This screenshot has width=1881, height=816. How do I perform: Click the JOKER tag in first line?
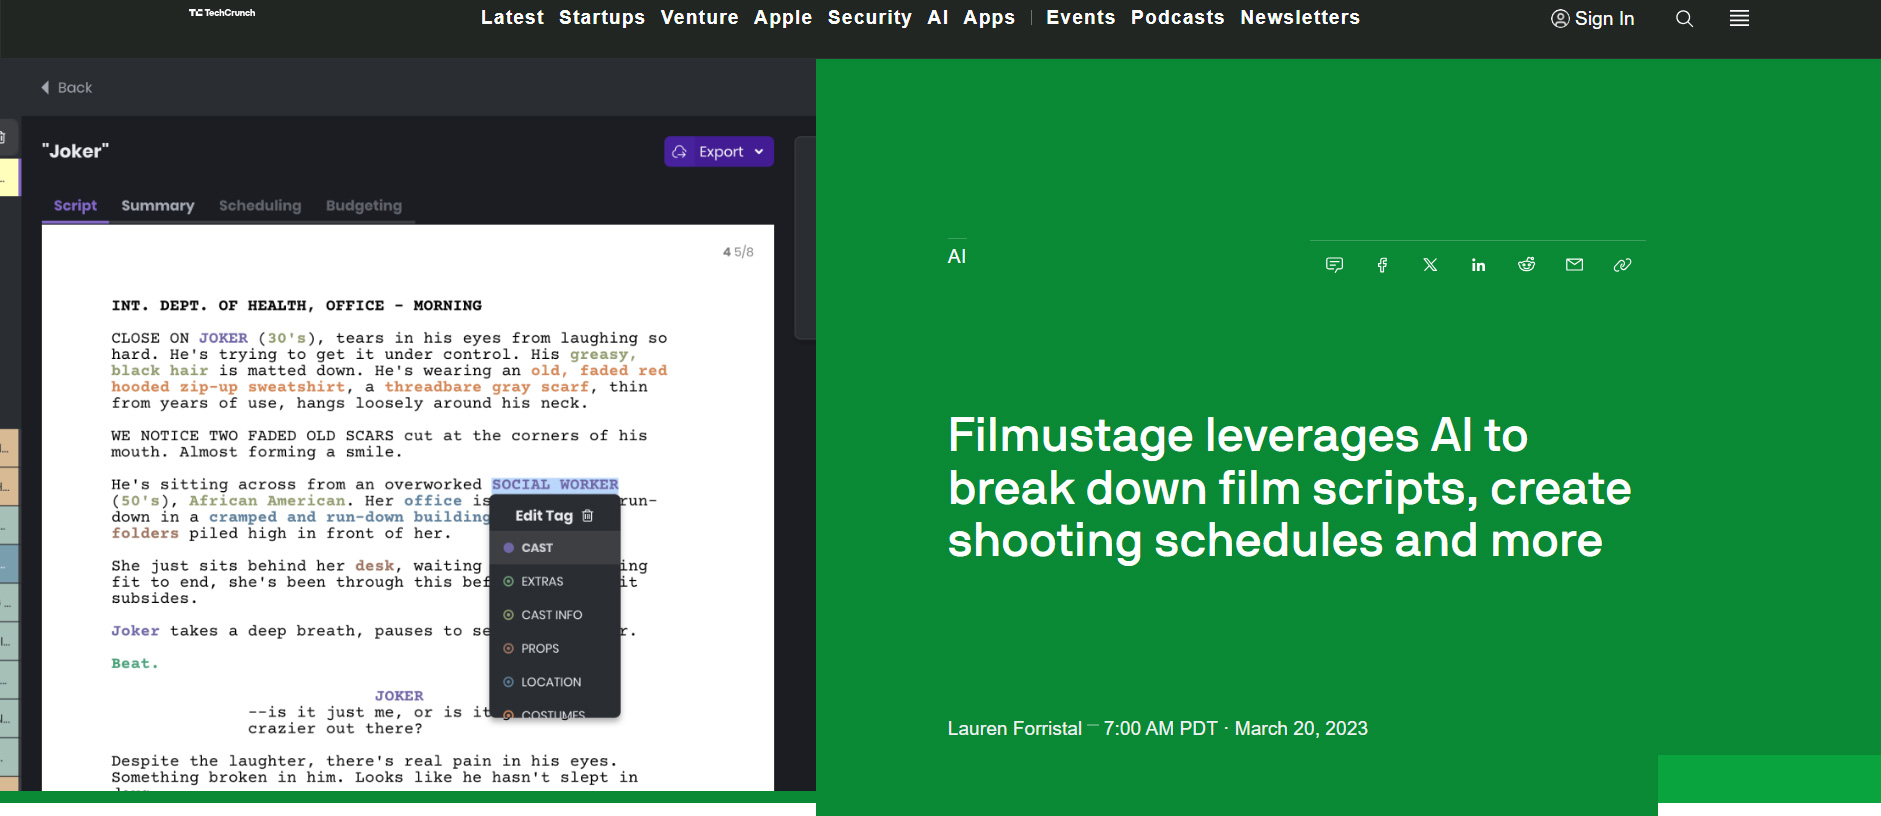[x=223, y=339]
